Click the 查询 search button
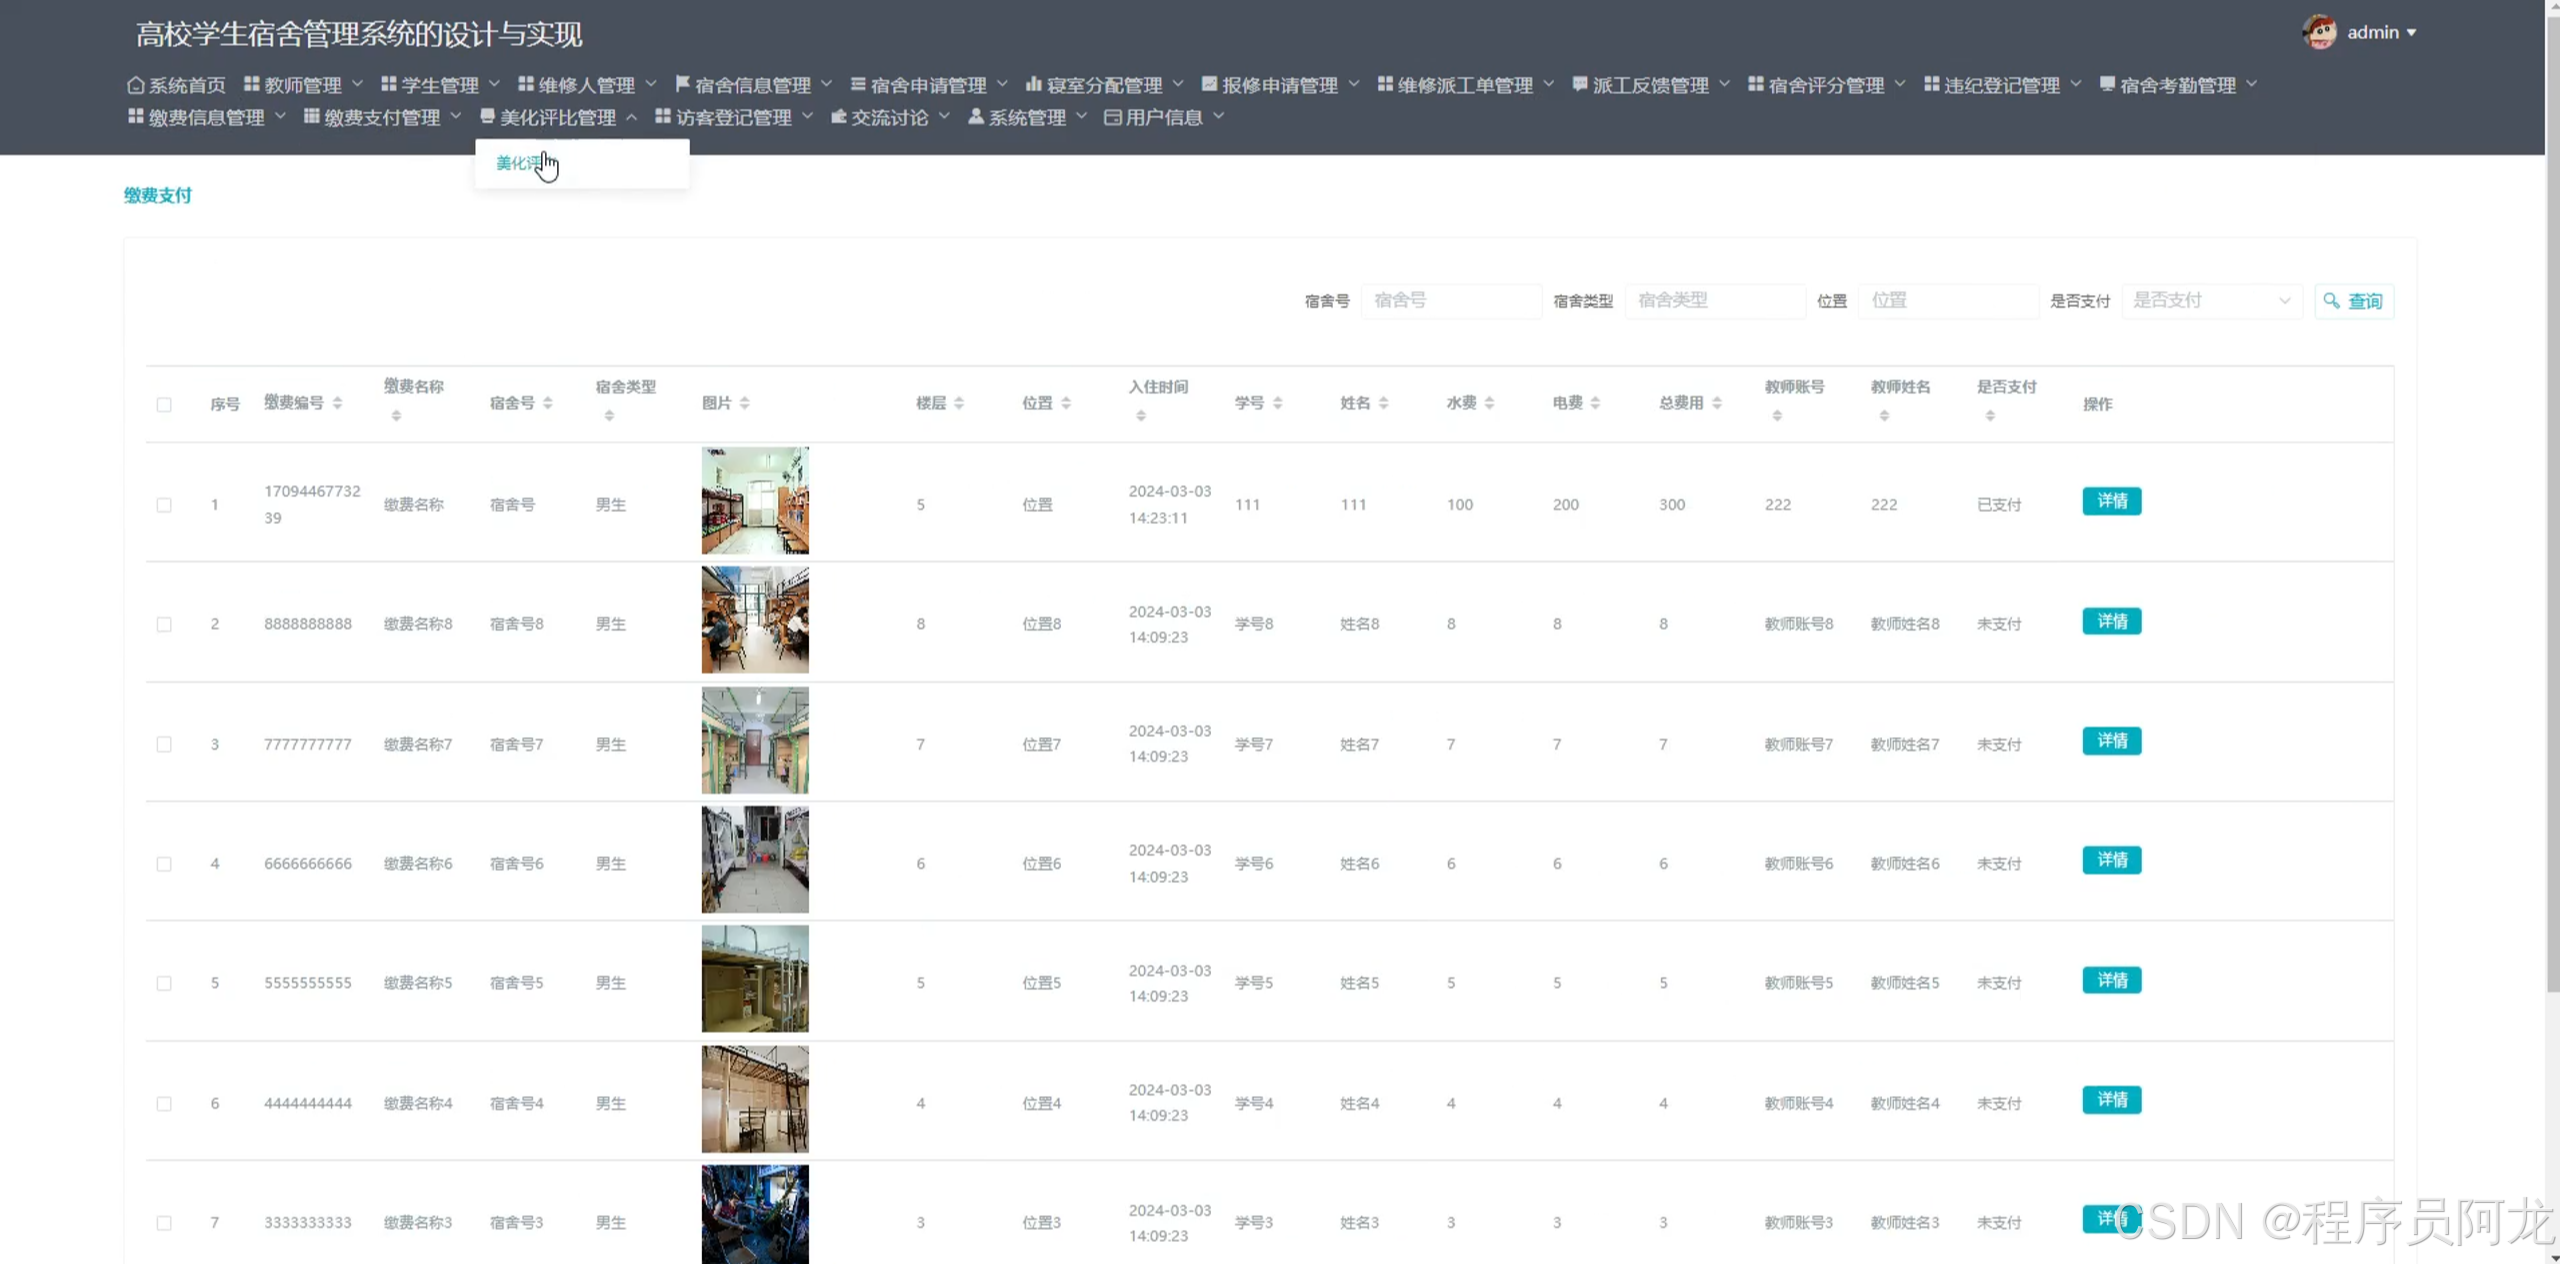 (x=2353, y=301)
